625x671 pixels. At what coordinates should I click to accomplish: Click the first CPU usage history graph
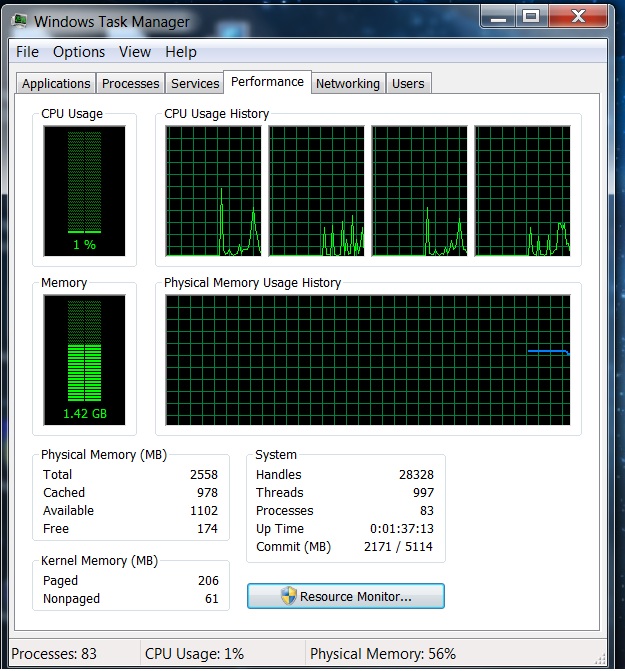tap(213, 191)
